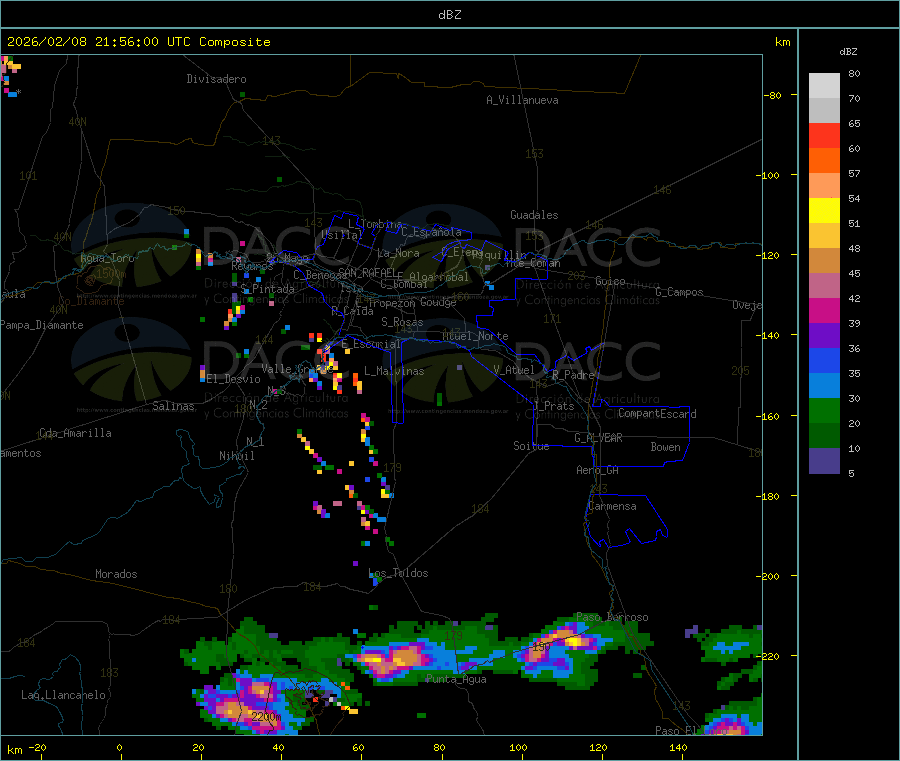Image resolution: width=900 pixels, height=761 pixels.
Task: Select the dark orange 60 dBZ legend swatch
Action: (824, 161)
